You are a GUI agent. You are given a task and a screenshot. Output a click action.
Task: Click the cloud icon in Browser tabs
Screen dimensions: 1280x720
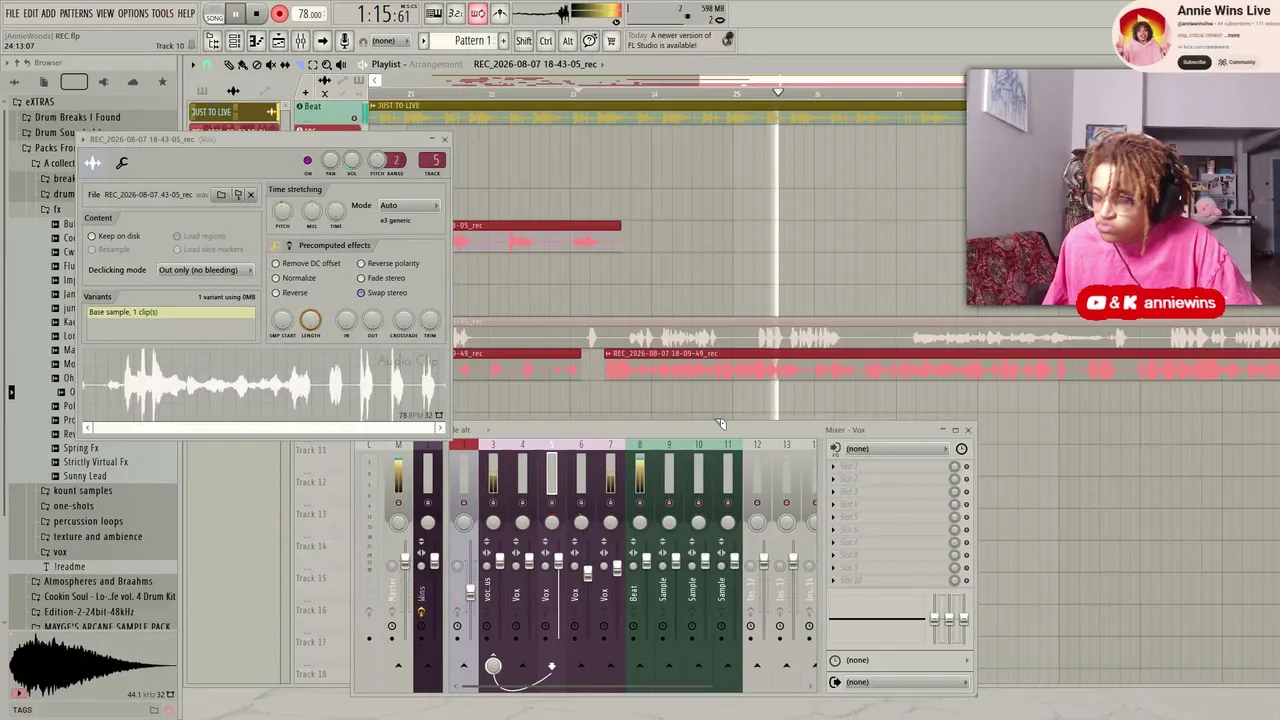click(133, 82)
